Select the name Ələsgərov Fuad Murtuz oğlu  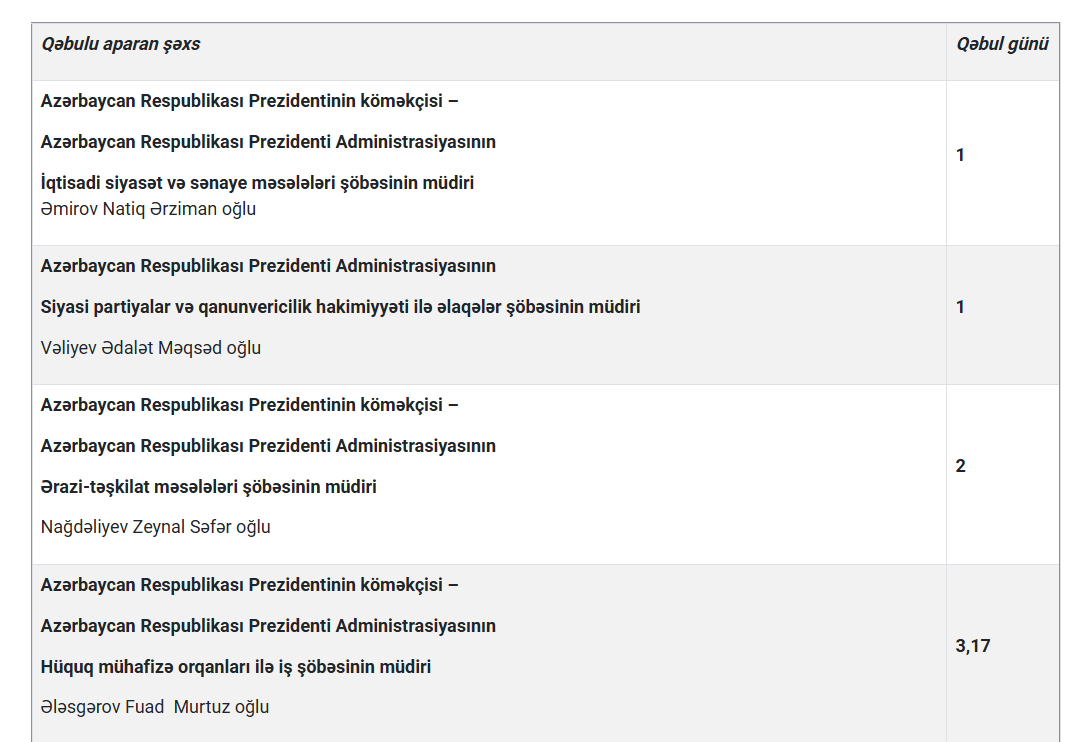coord(155,707)
